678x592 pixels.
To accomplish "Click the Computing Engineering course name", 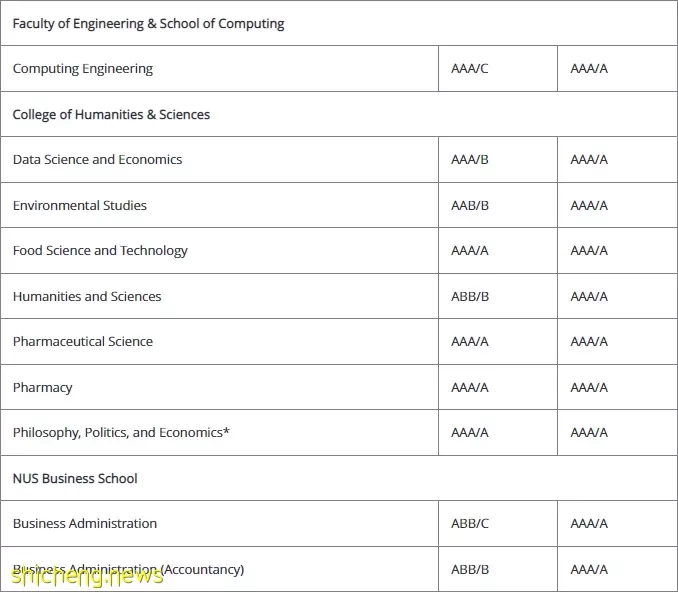I will click(x=83, y=69).
